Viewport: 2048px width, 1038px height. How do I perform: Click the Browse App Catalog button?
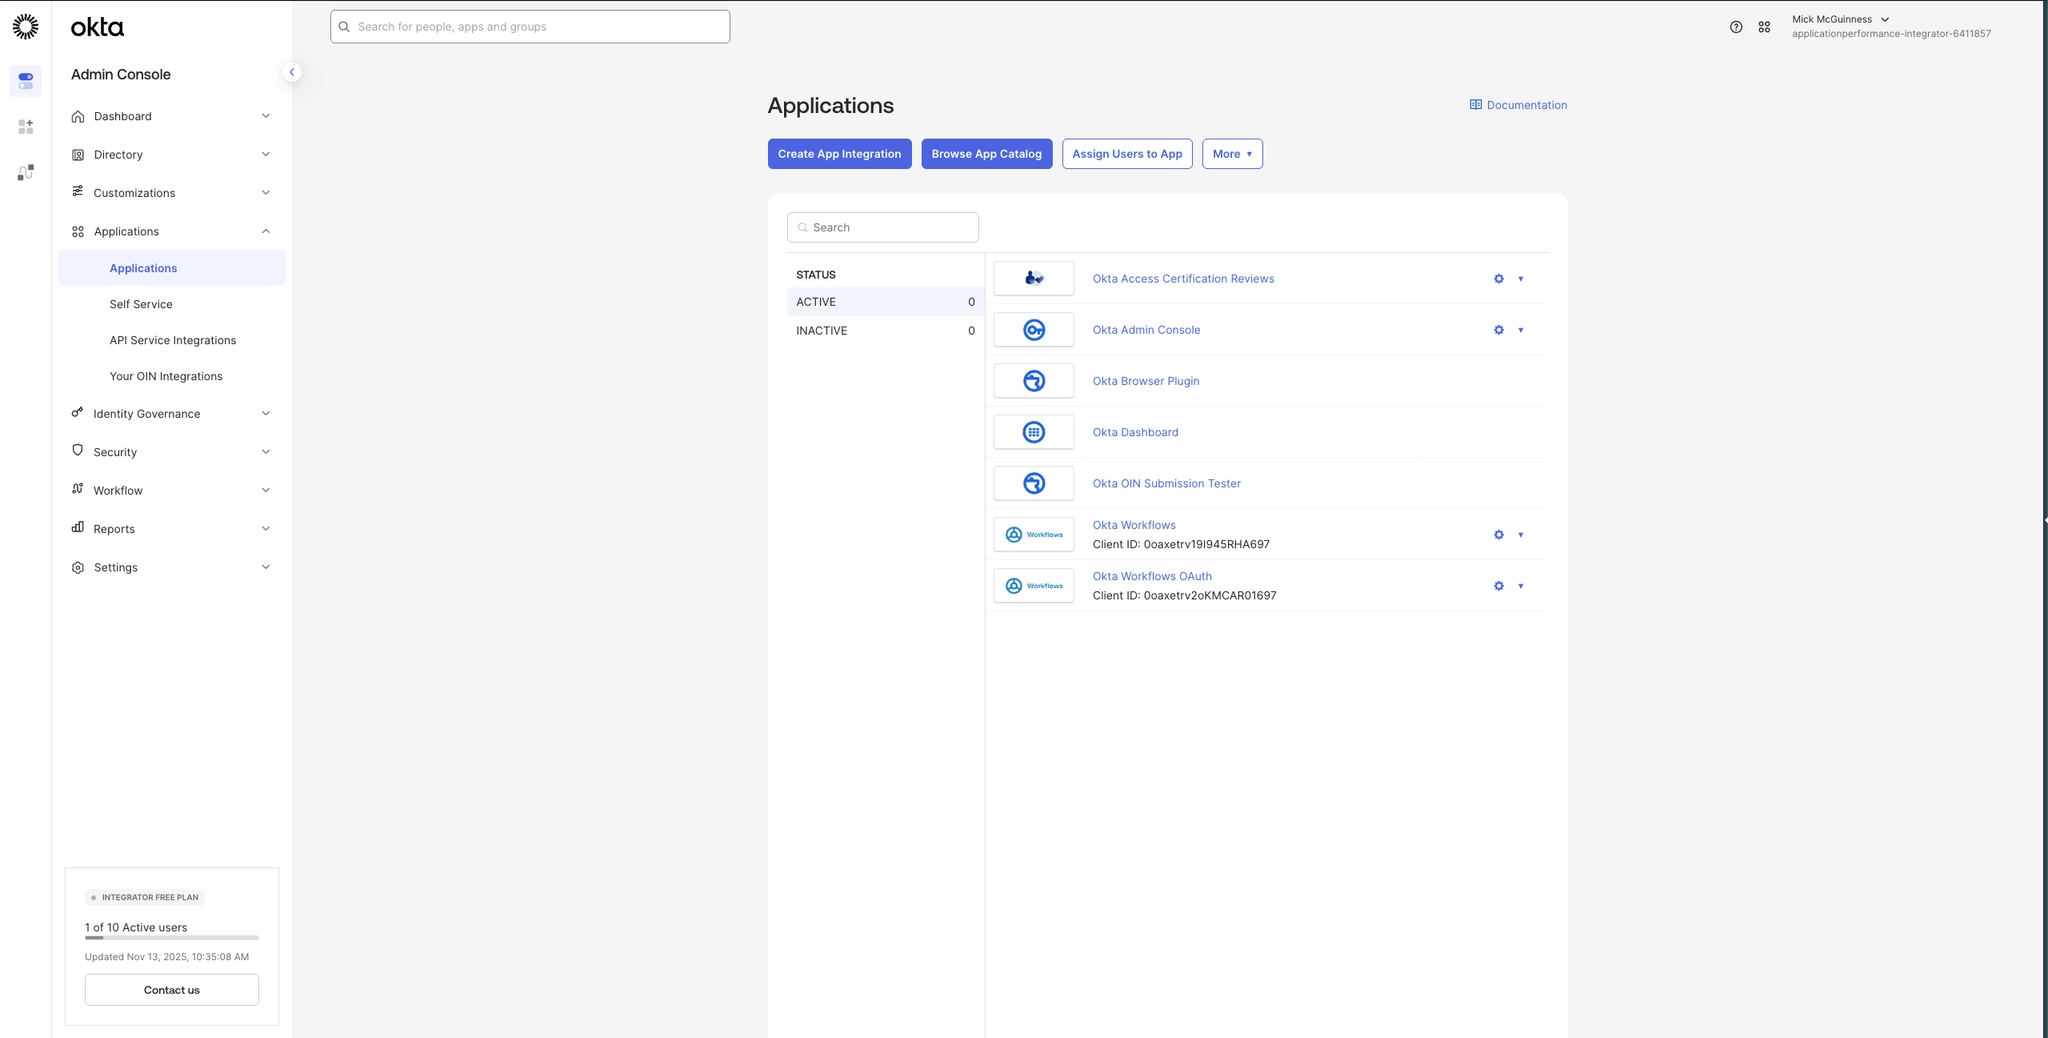986,154
